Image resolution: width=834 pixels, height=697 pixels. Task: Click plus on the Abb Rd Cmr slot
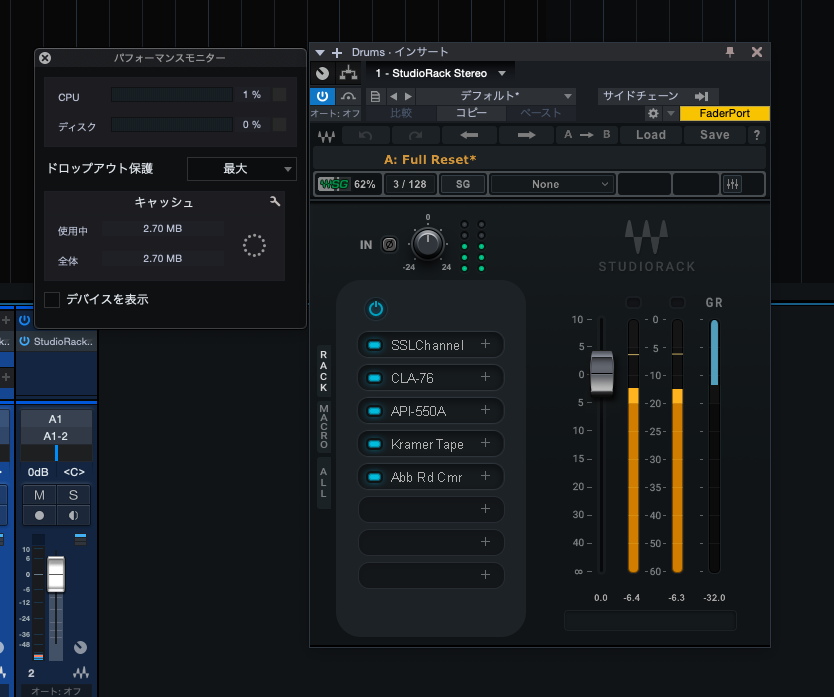coord(485,476)
